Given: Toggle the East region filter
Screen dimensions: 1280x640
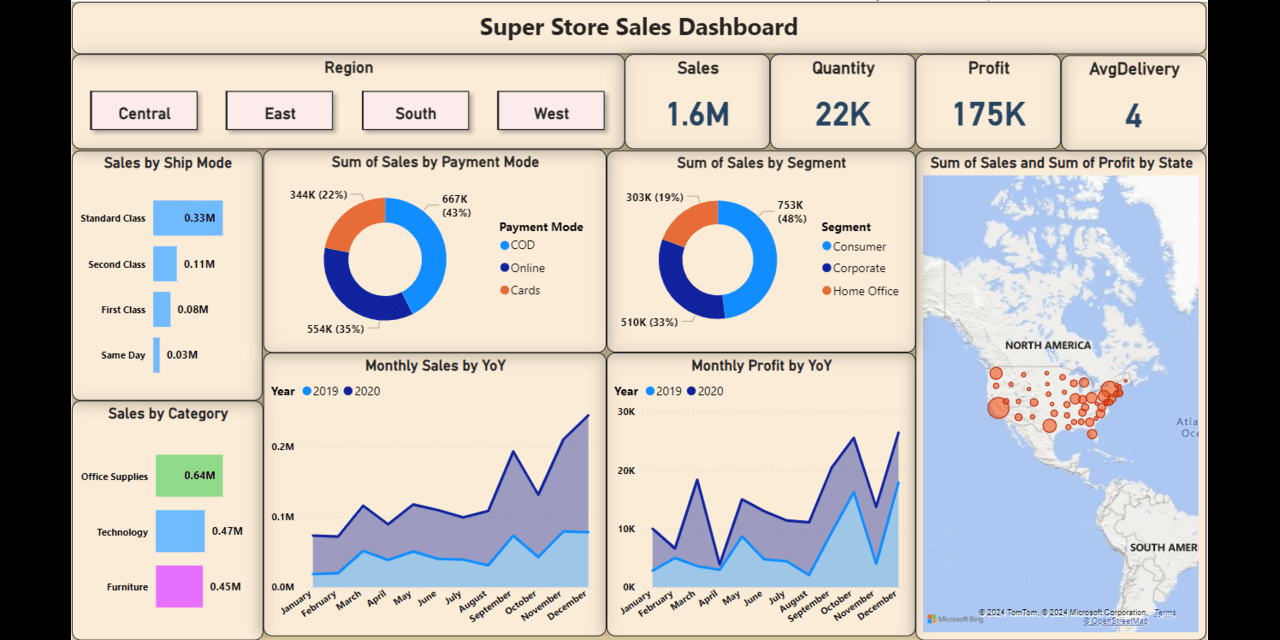Looking at the screenshot, I should pos(280,111).
